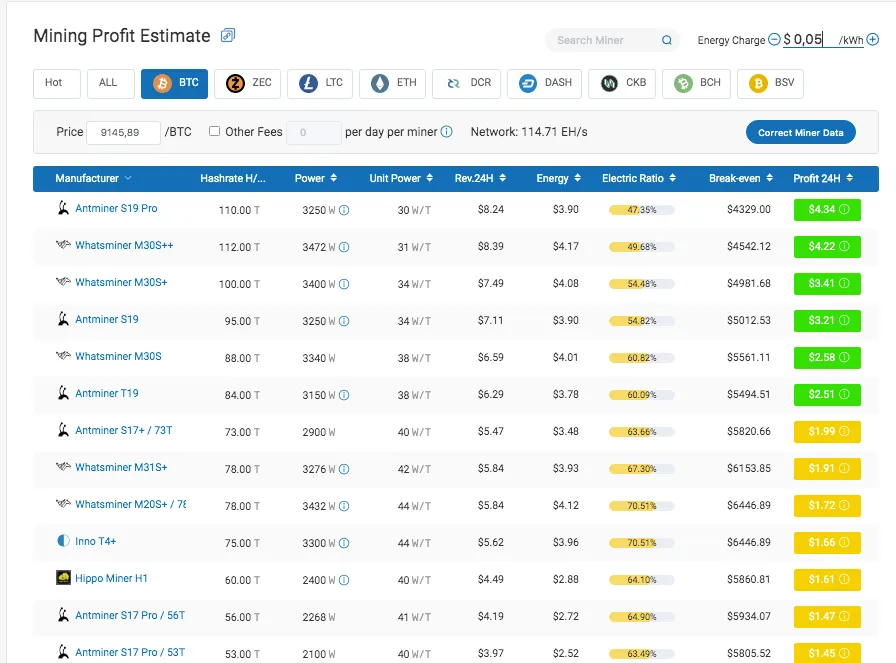Viewport: 896px width, 663px height.
Task: Click the Hashrate column header
Action: 233,178
